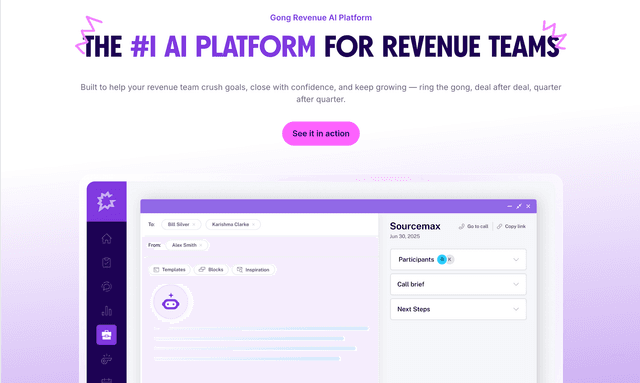Image resolution: width=640 pixels, height=383 pixels.
Task: Open the Inspiration option
Action: click(x=253, y=270)
